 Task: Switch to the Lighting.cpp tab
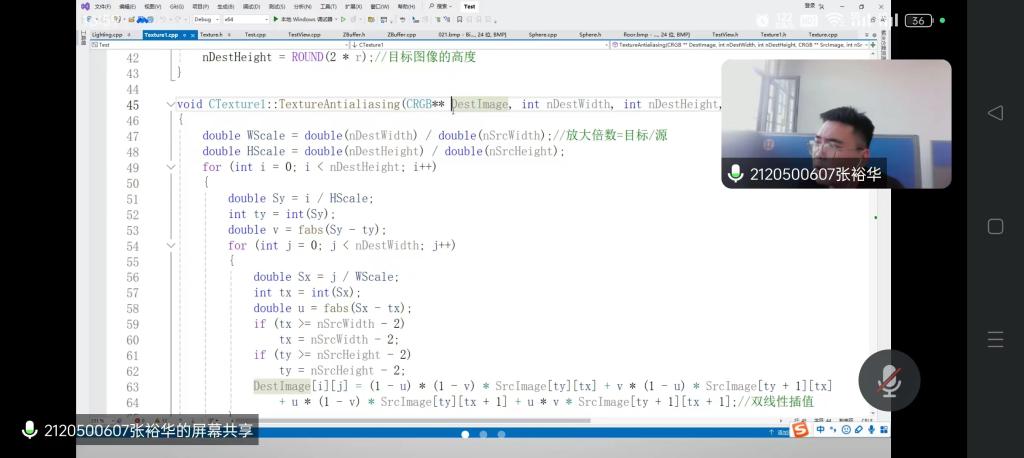coord(107,35)
